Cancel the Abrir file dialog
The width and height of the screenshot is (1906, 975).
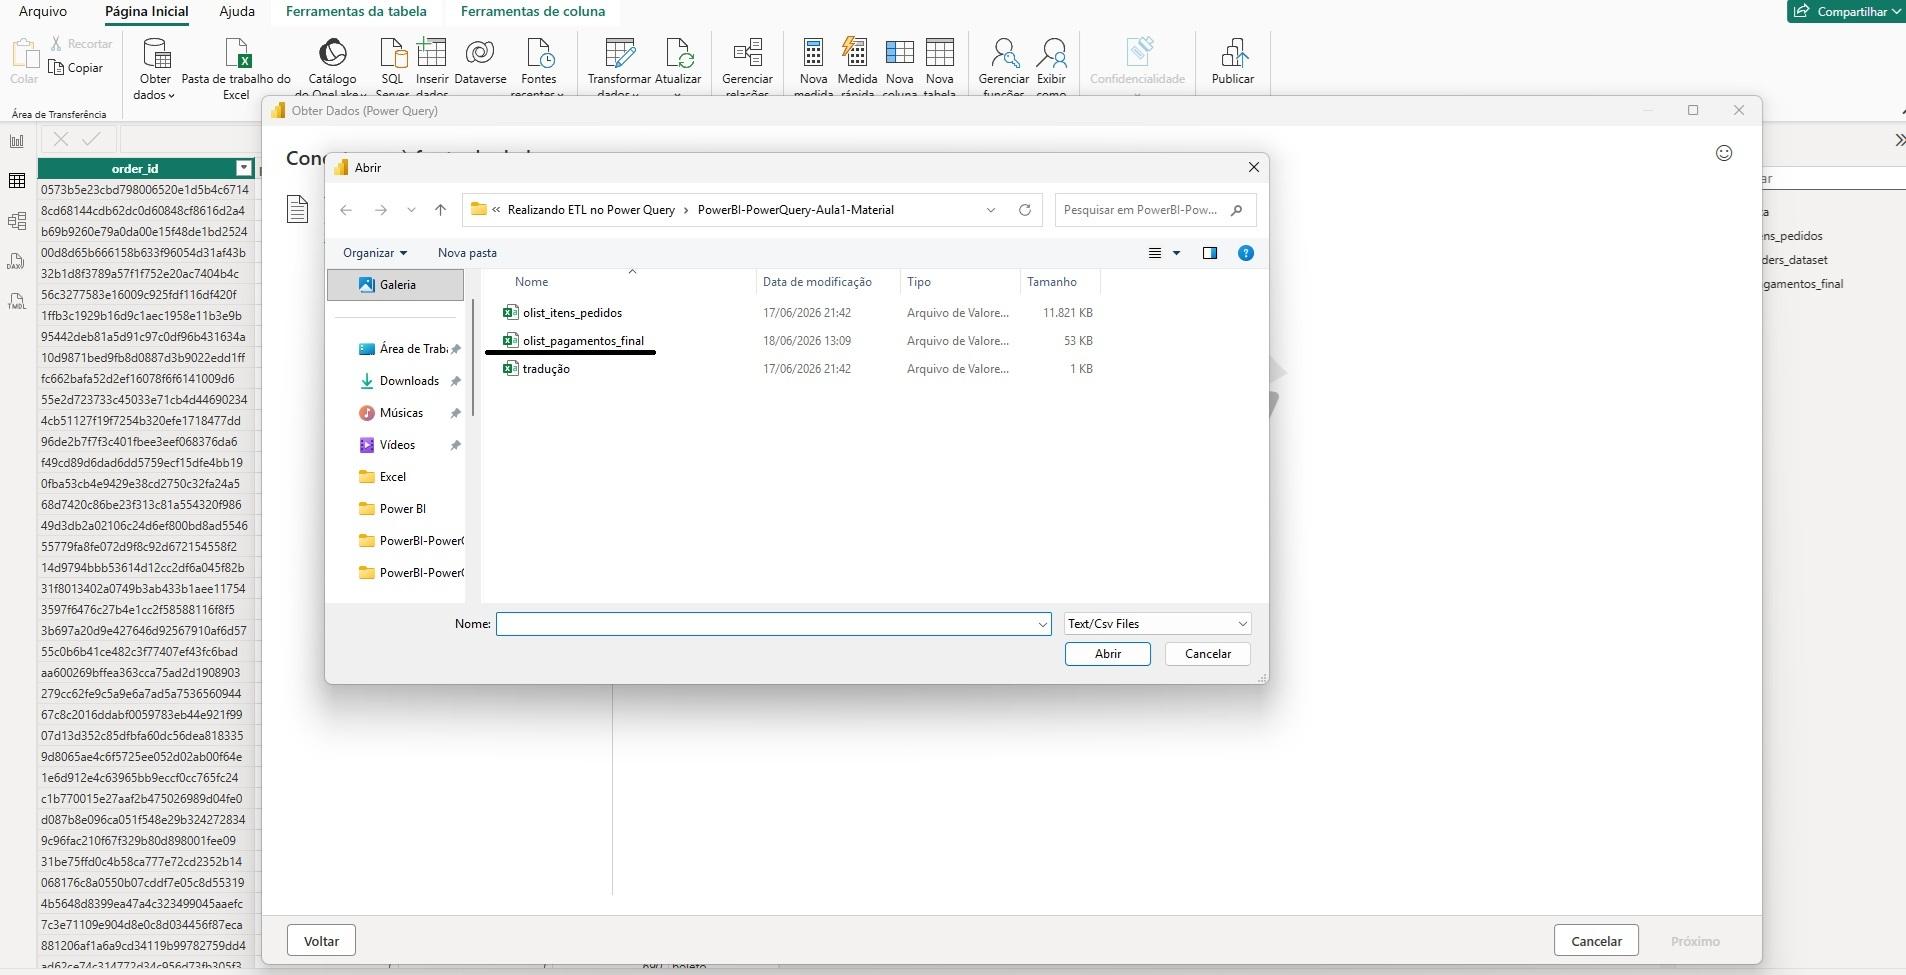(1208, 654)
